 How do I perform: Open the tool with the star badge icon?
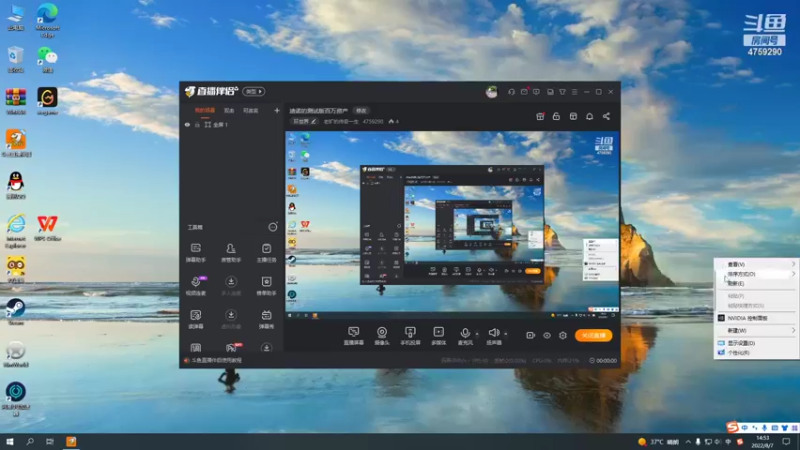pos(266,286)
